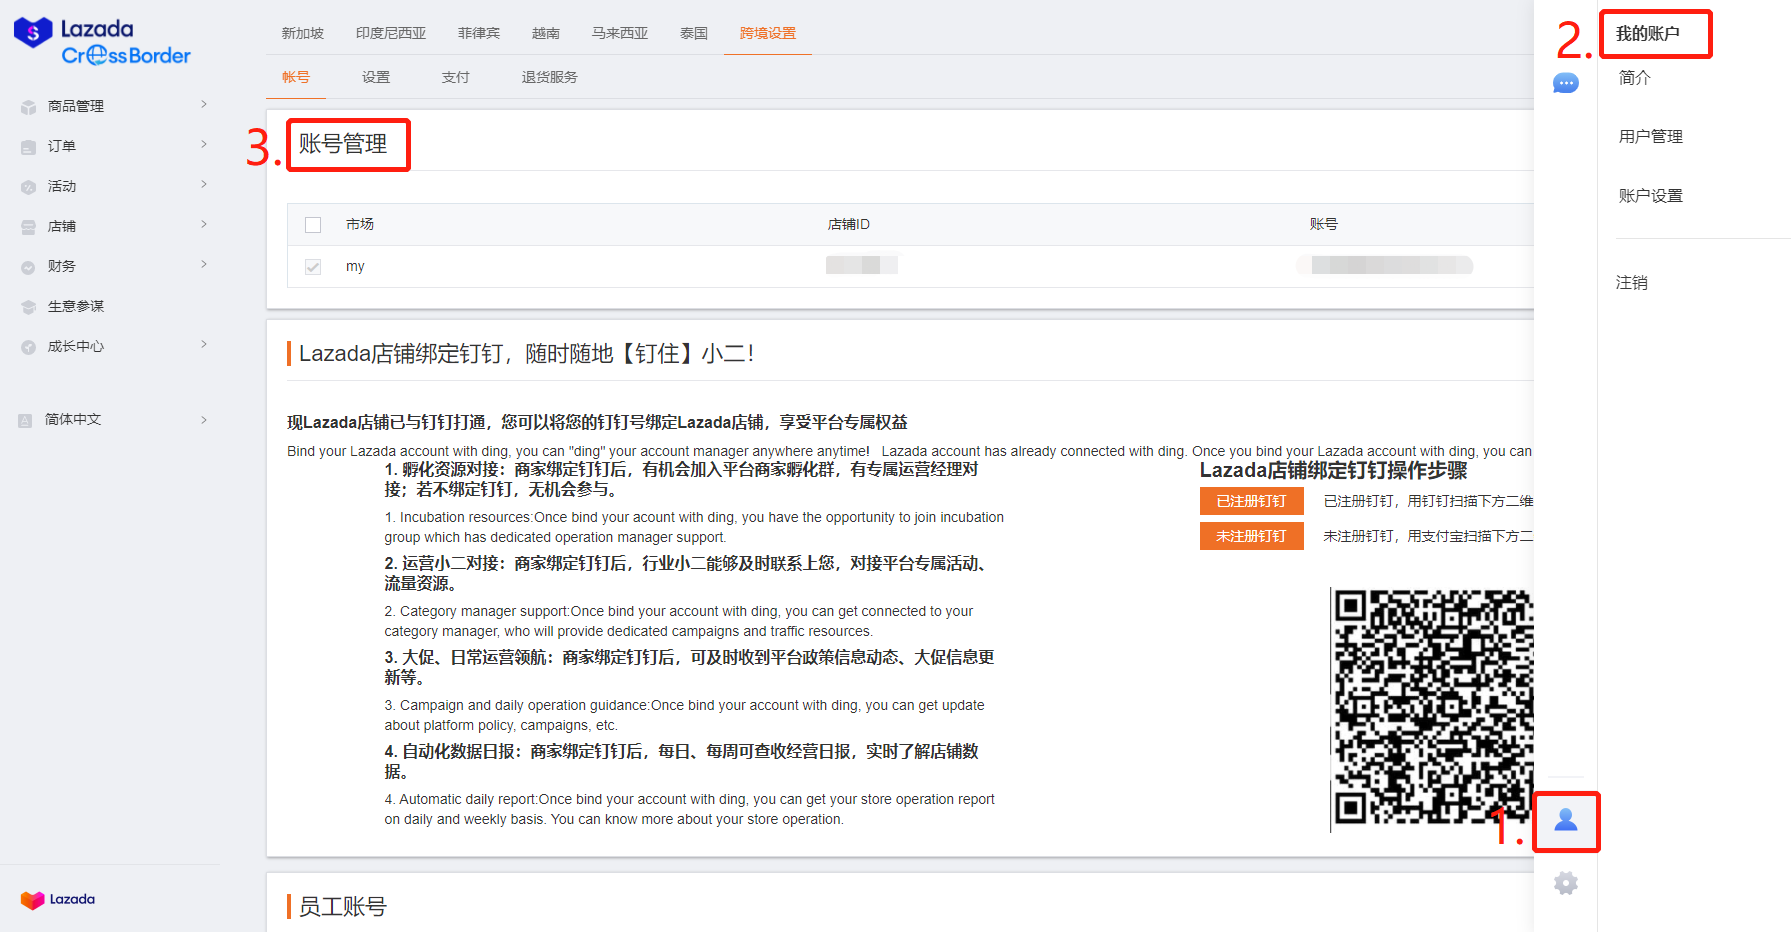Viewport: 1791px width, 932px height.
Task: Select the 帐号 sub-tab
Action: (x=296, y=77)
